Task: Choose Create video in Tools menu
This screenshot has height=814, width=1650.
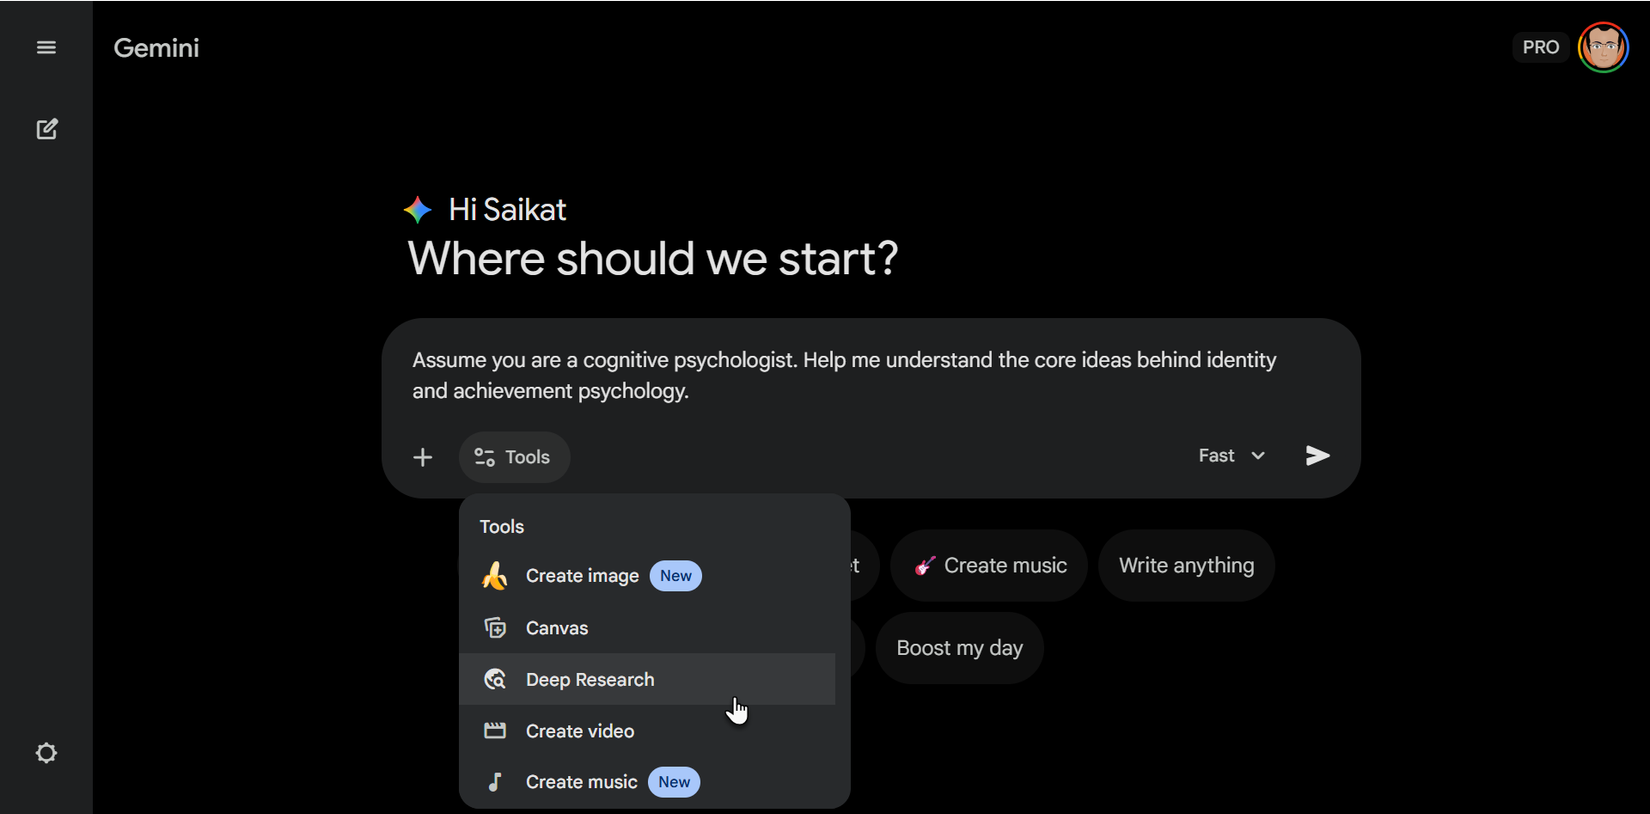Action: point(580,731)
